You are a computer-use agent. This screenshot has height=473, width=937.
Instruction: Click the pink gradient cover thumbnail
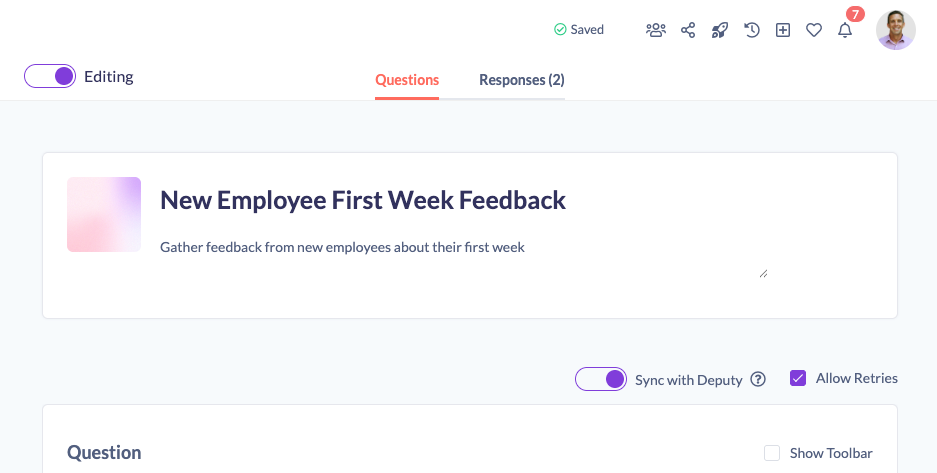point(104,214)
